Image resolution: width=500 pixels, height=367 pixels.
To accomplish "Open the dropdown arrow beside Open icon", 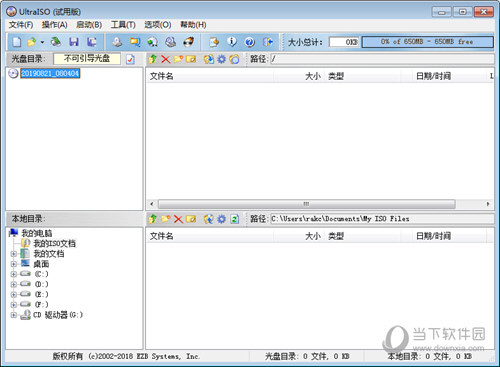I will 42,42.
